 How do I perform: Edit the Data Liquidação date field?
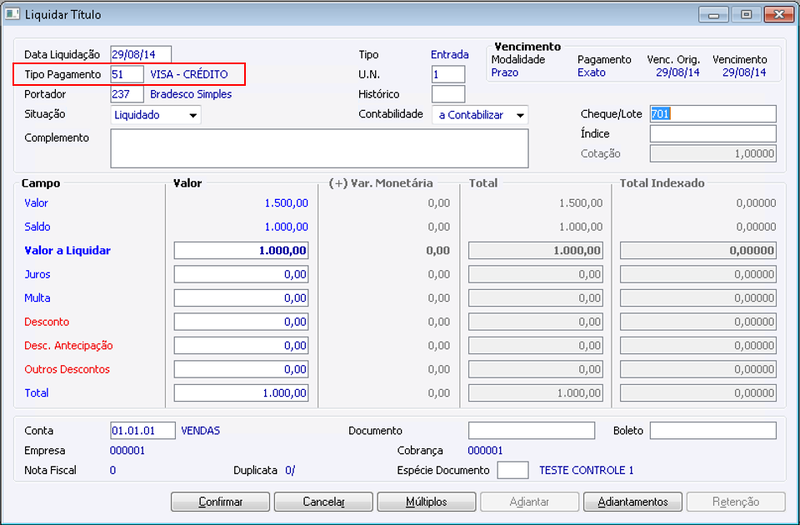click(x=141, y=54)
